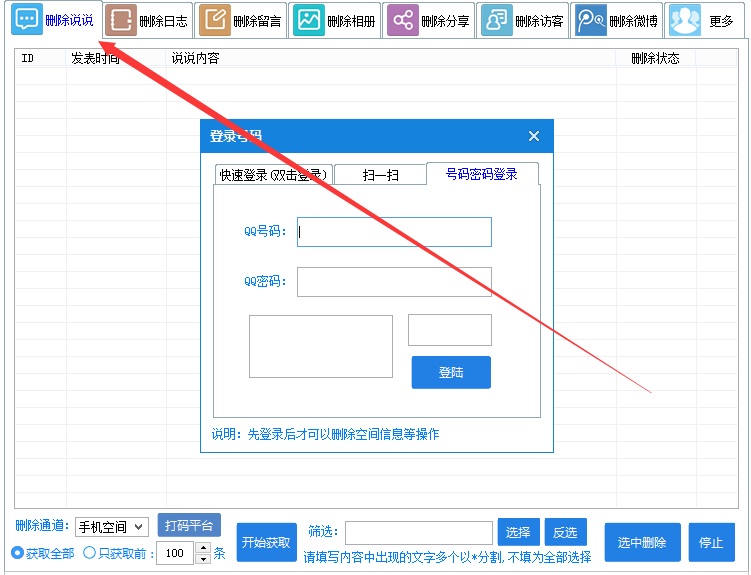Click the 反选 button
Viewport: 751px width, 575px height.
[x=566, y=532]
